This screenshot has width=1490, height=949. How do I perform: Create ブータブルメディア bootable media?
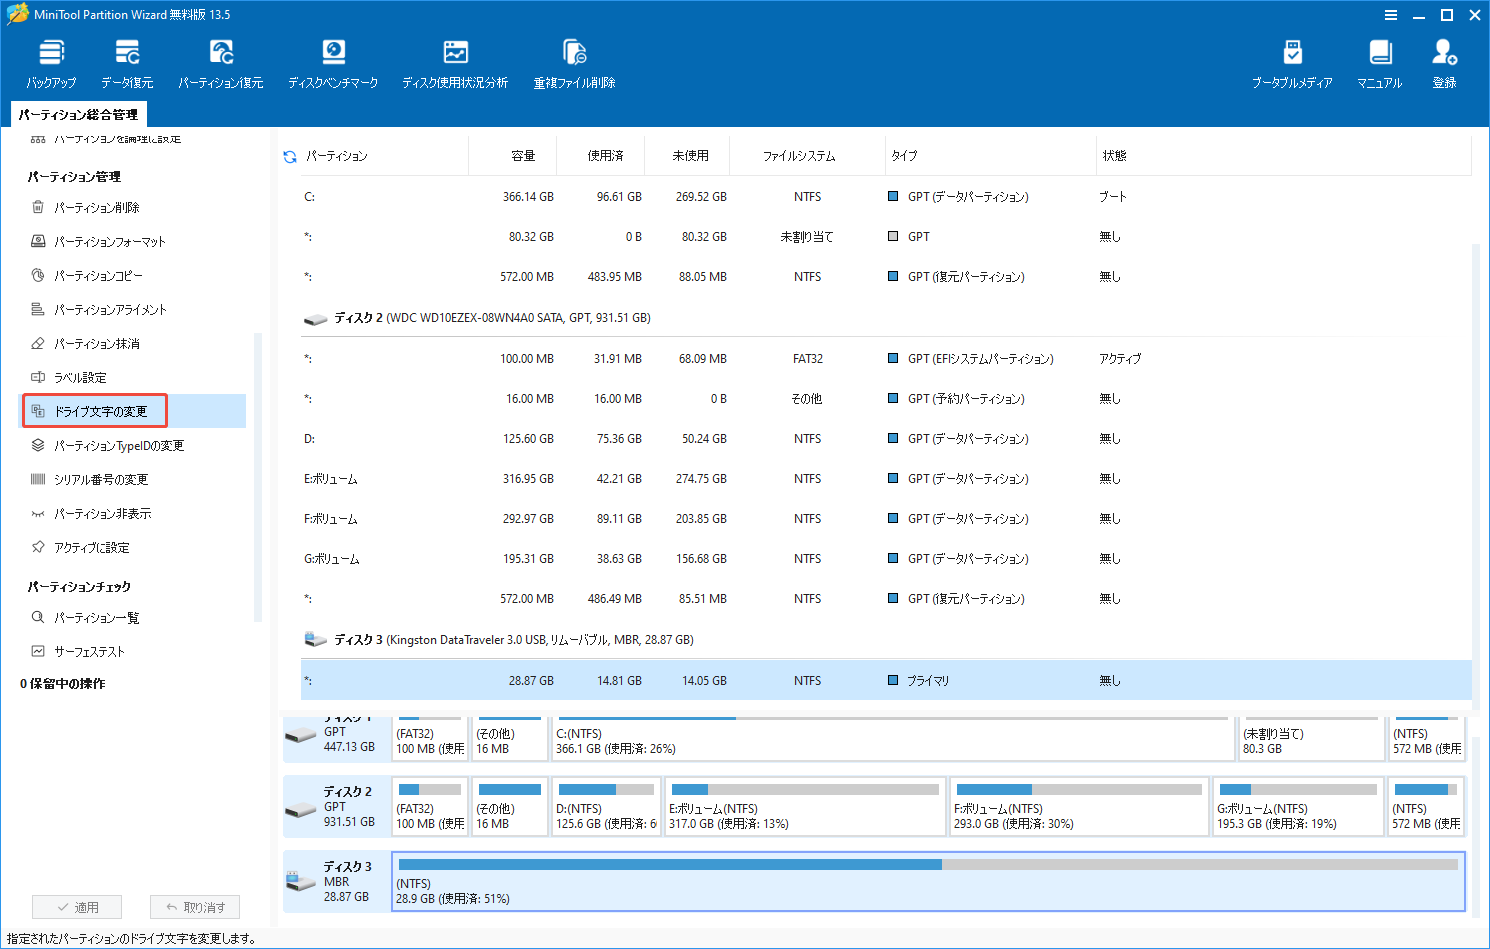tap(1293, 62)
